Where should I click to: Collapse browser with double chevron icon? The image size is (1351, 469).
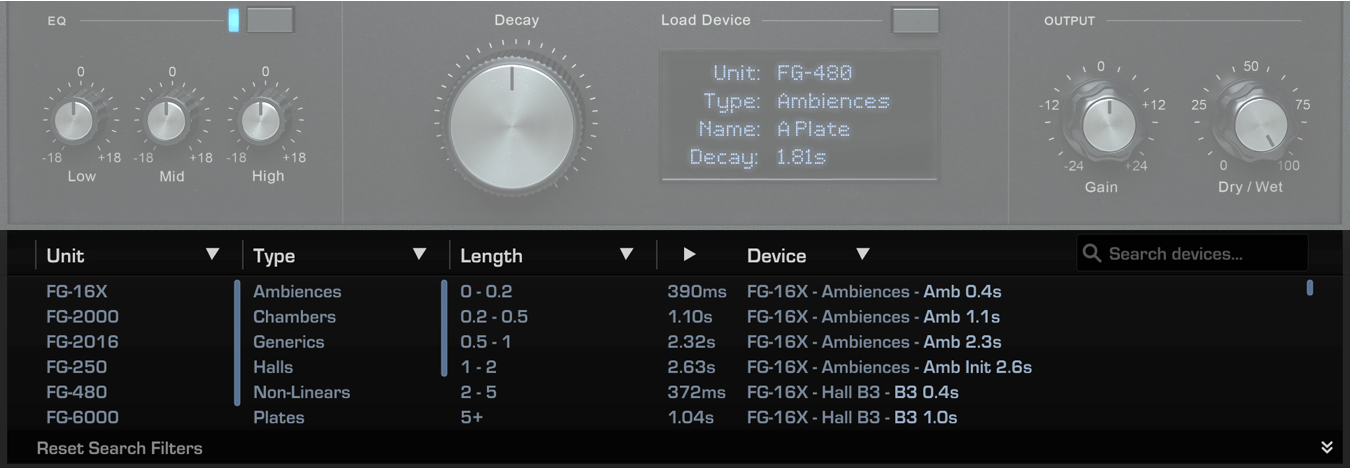[1327, 447]
